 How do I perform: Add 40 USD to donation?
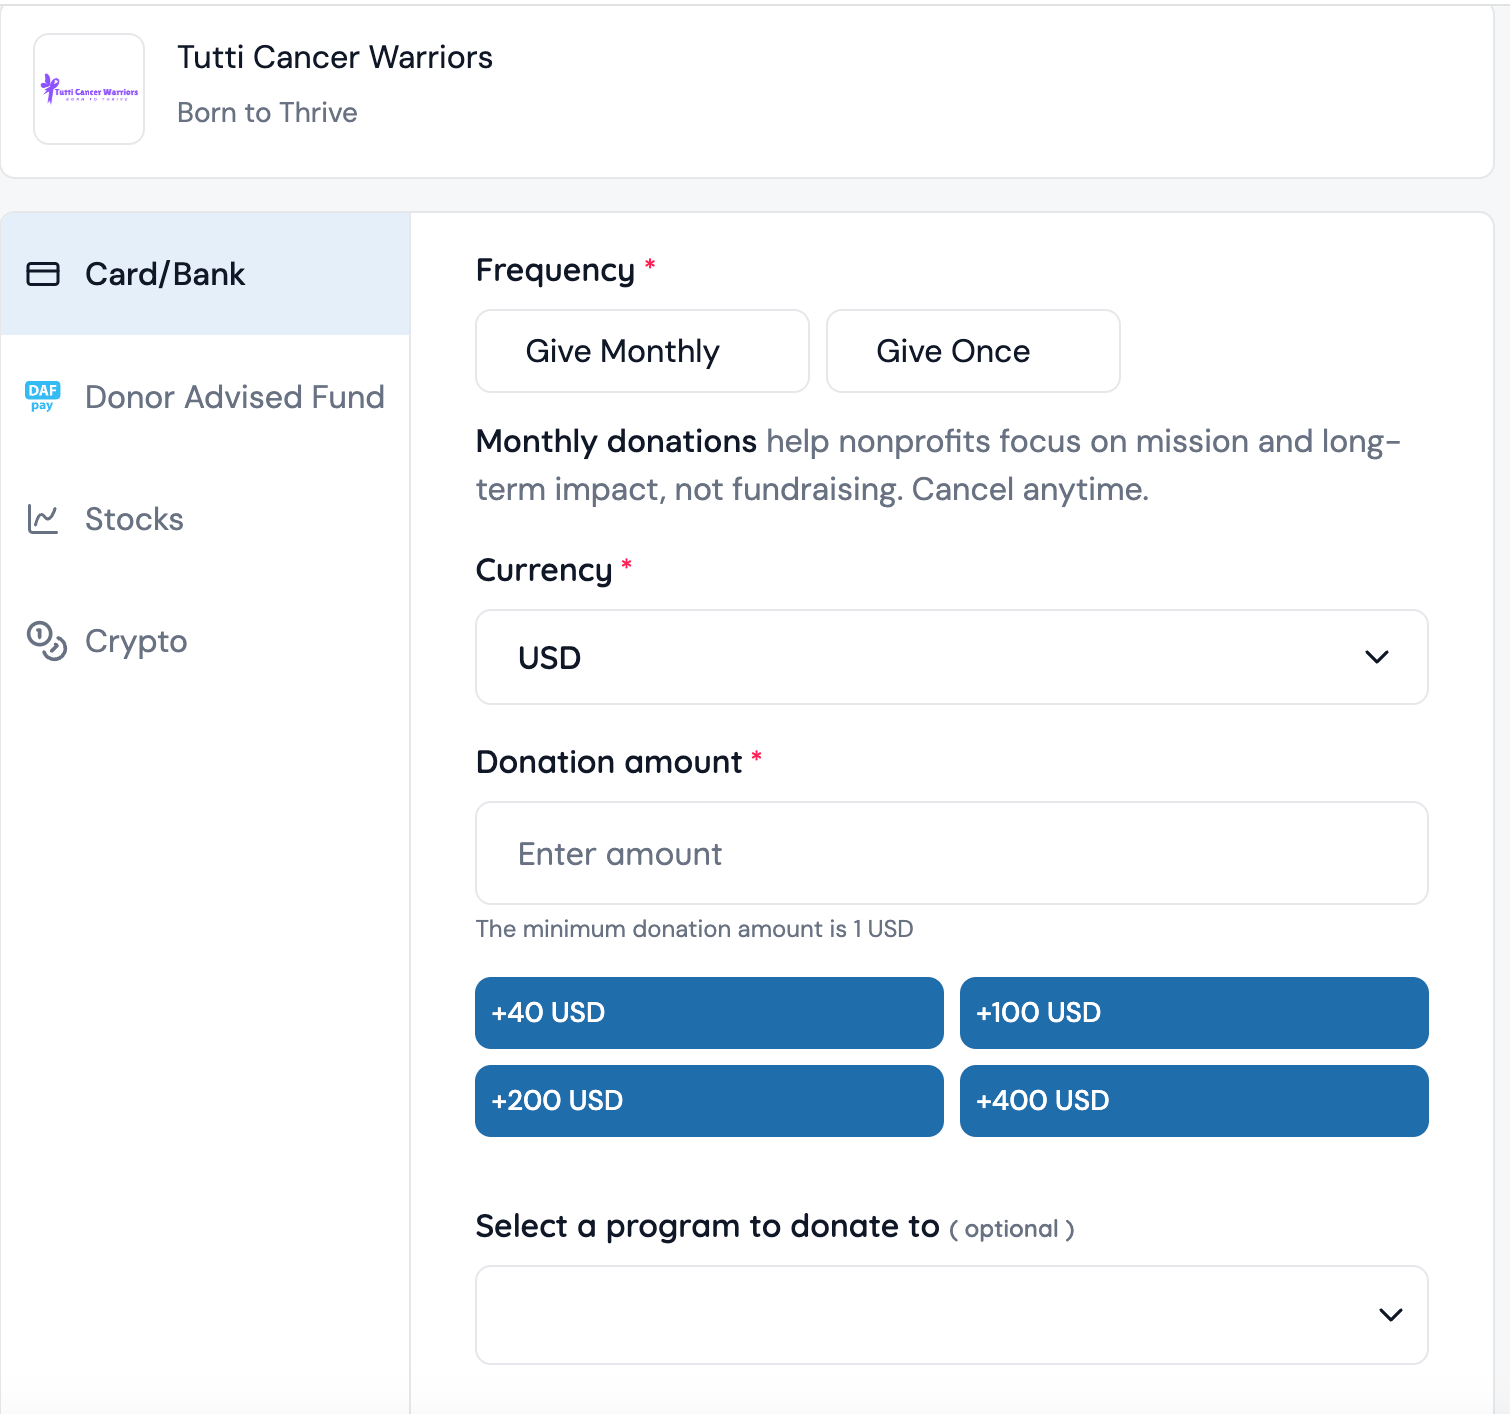click(708, 1012)
